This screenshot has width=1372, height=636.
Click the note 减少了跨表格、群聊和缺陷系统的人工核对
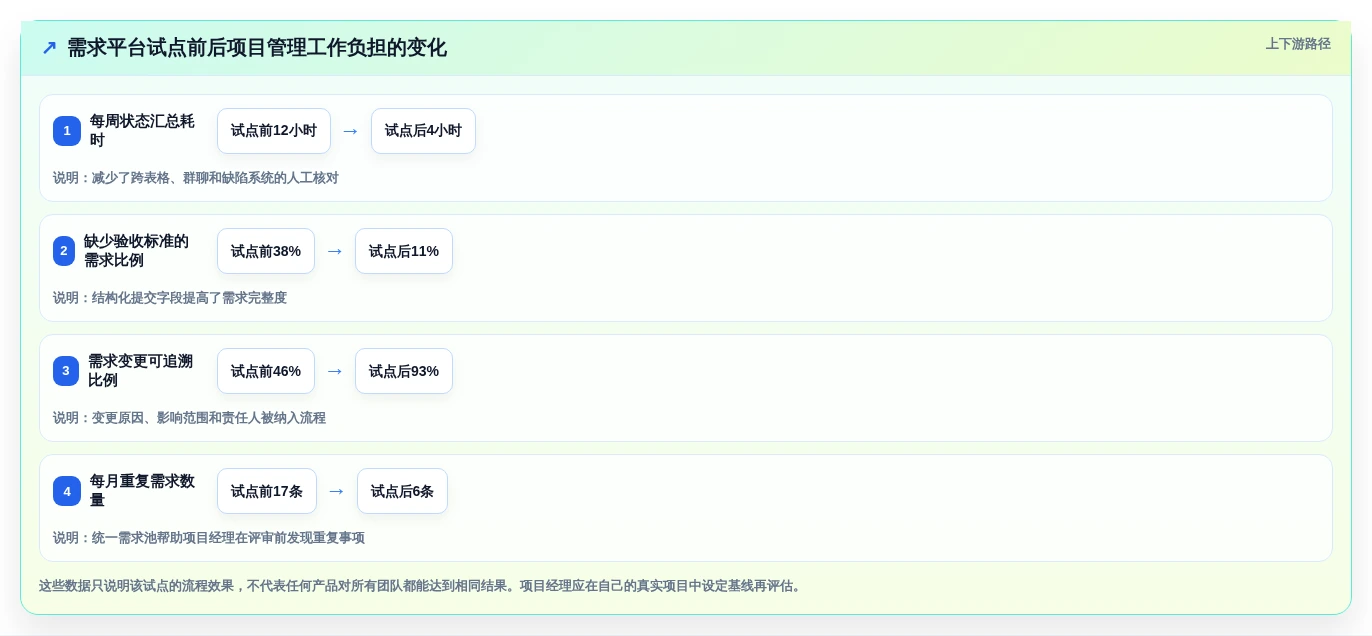coord(196,178)
